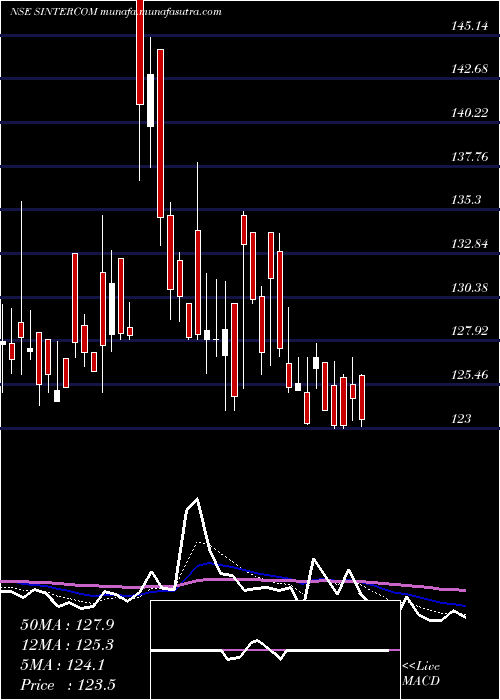
Task: Click the 137.76 price axis label
Action: pyautogui.click(x=470, y=157)
